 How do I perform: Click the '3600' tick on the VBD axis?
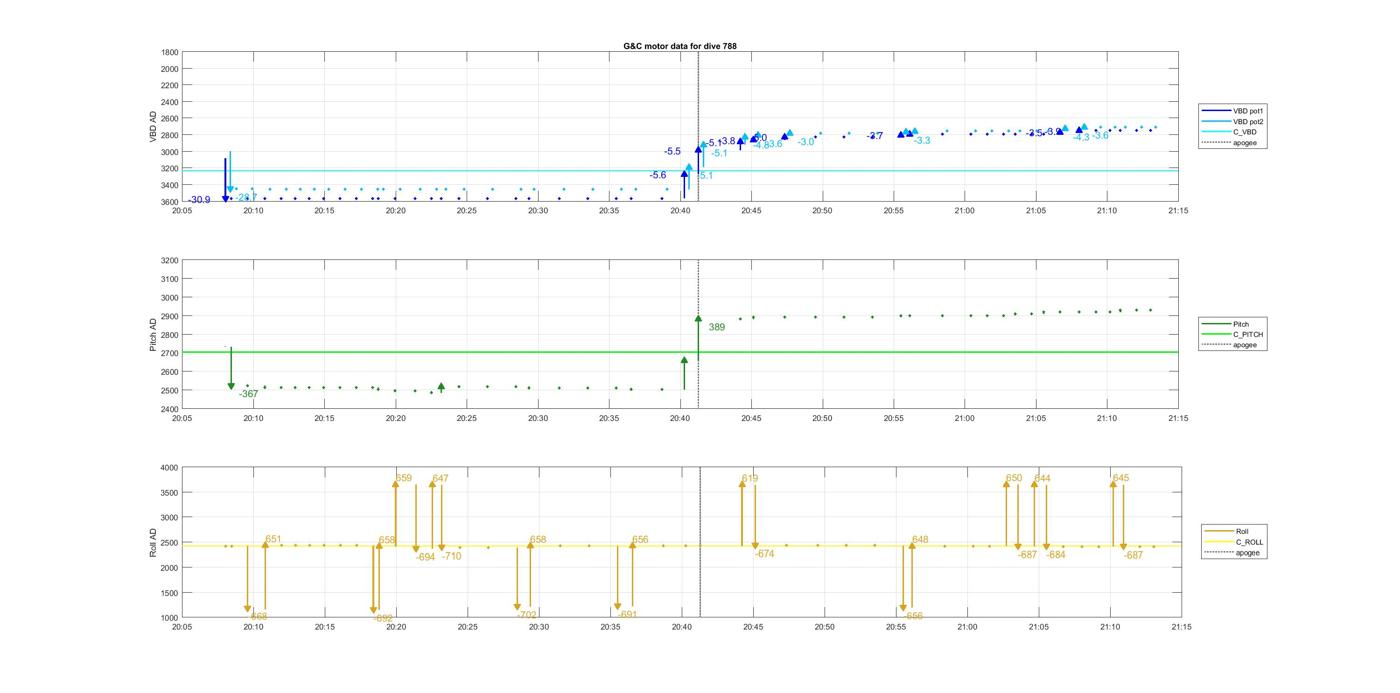click(x=170, y=202)
